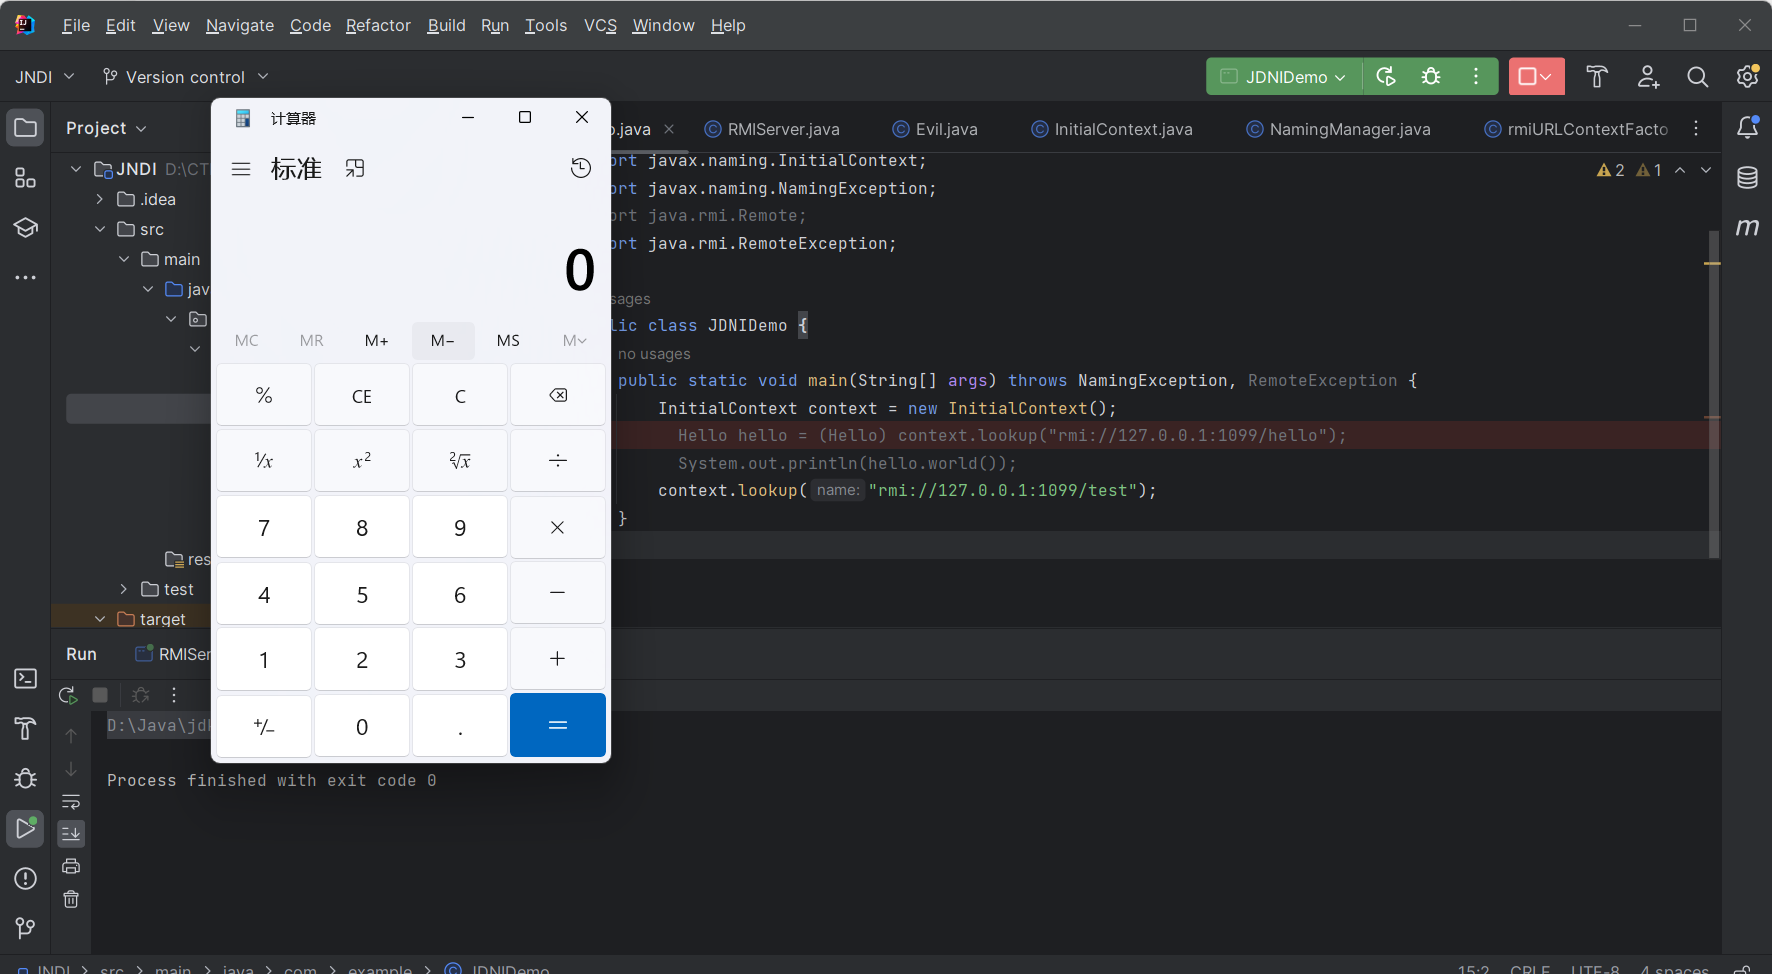Screen dimensions: 1772x974
Task: Switch to the RMIServer.java tab
Action: (772, 129)
